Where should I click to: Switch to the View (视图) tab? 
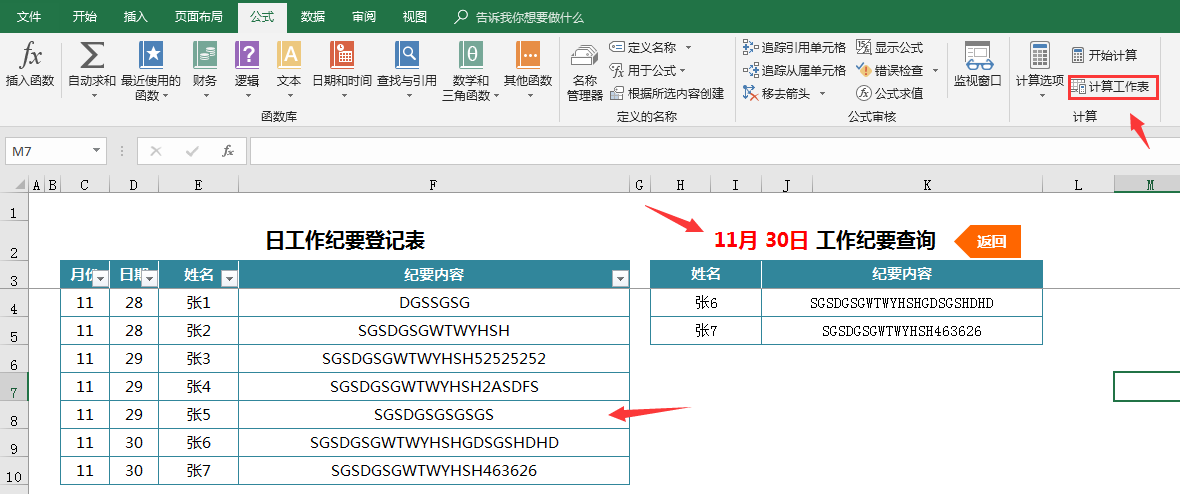point(415,17)
